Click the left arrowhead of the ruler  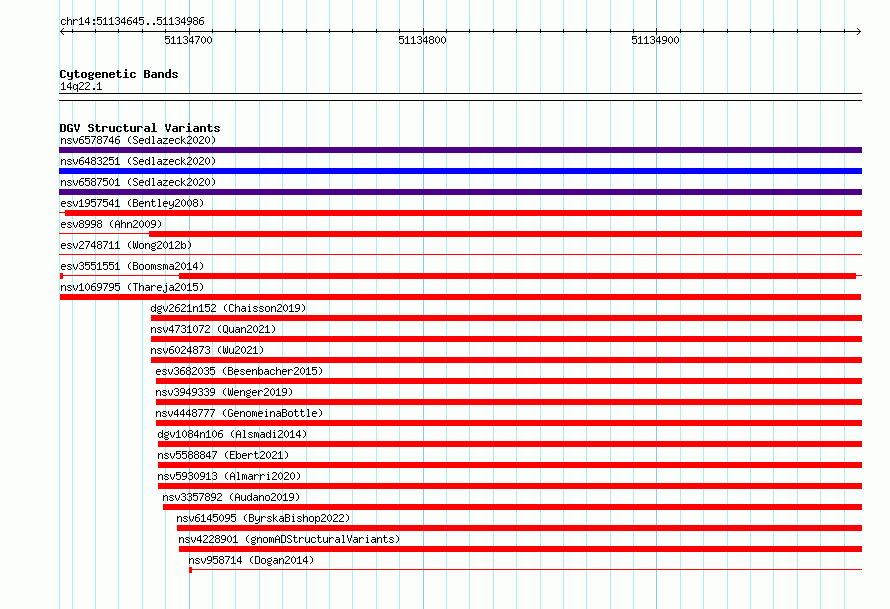tap(62, 32)
